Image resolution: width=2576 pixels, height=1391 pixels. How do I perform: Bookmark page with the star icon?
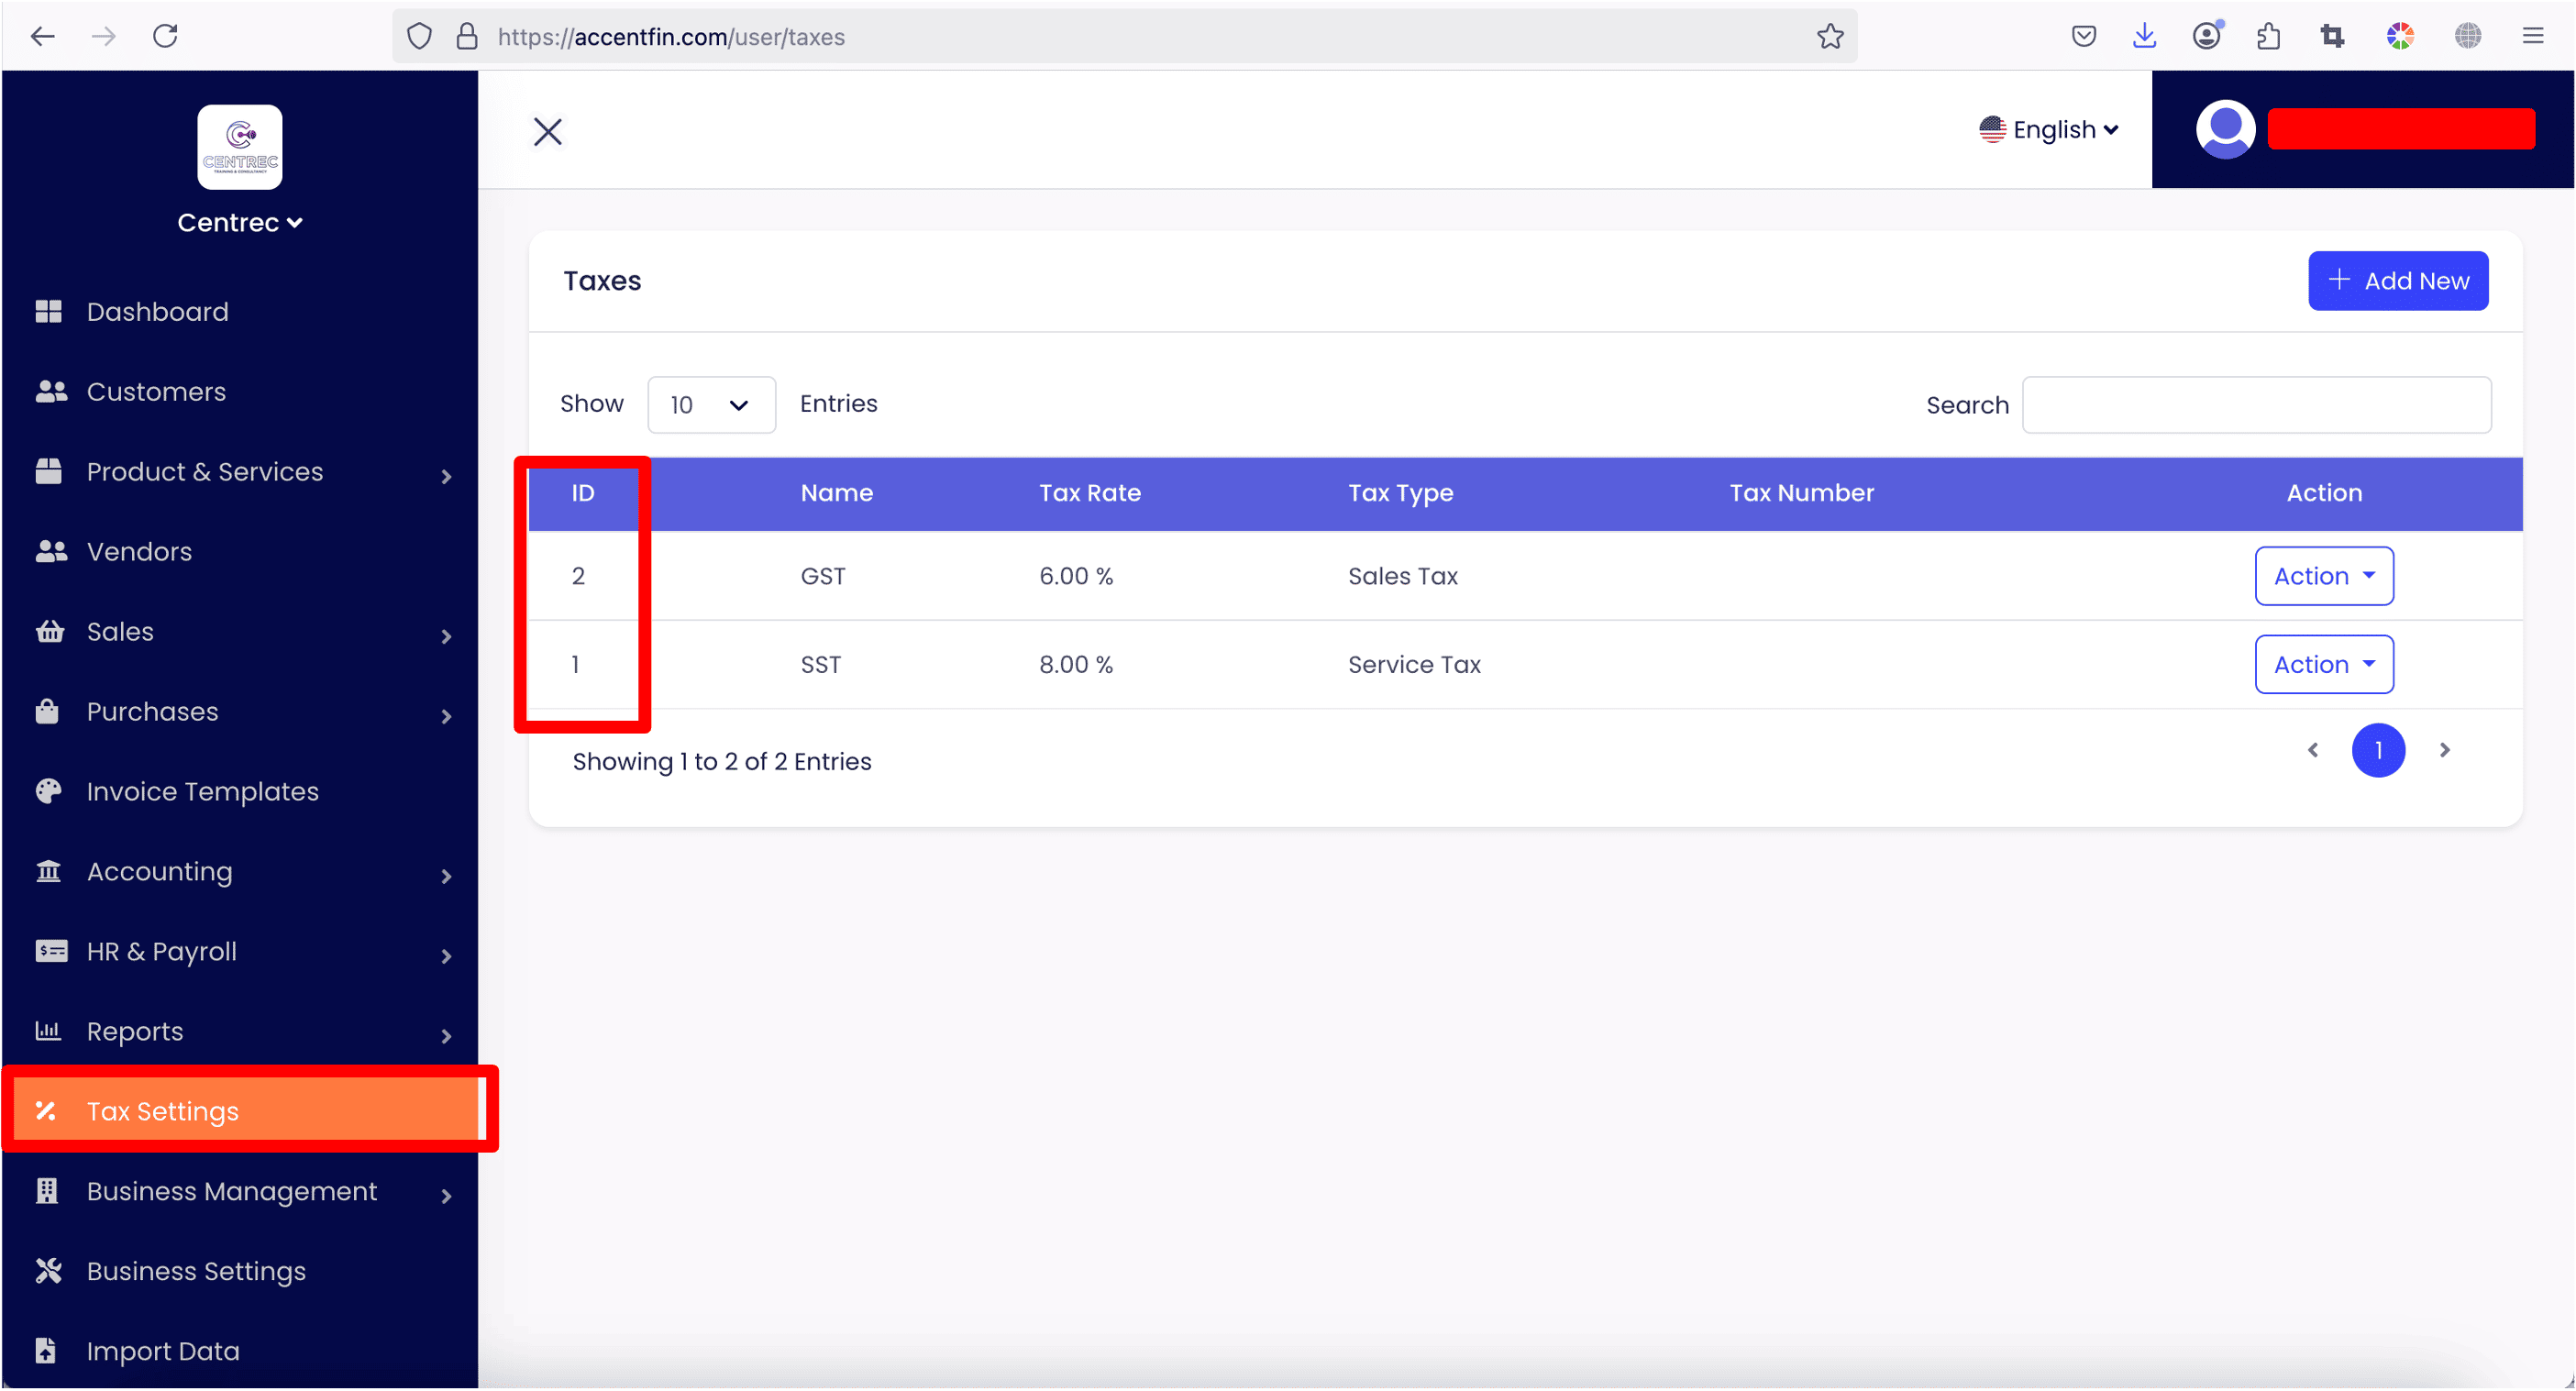point(1830,37)
